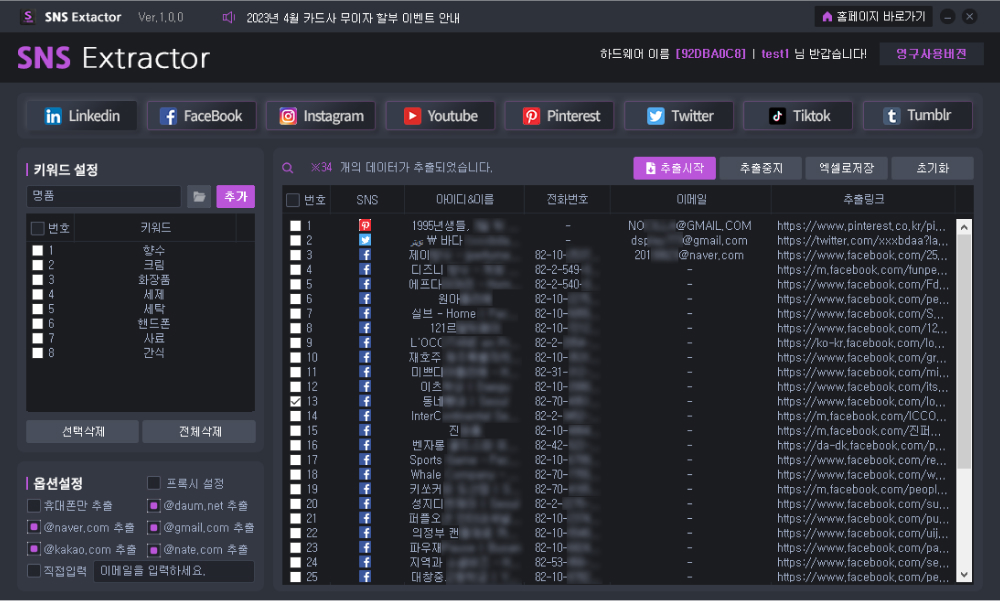1000x601 pixels.
Task: Tick the checkbox for keyword 화장품
Action: pyautogui.click(x=38, y=279)
